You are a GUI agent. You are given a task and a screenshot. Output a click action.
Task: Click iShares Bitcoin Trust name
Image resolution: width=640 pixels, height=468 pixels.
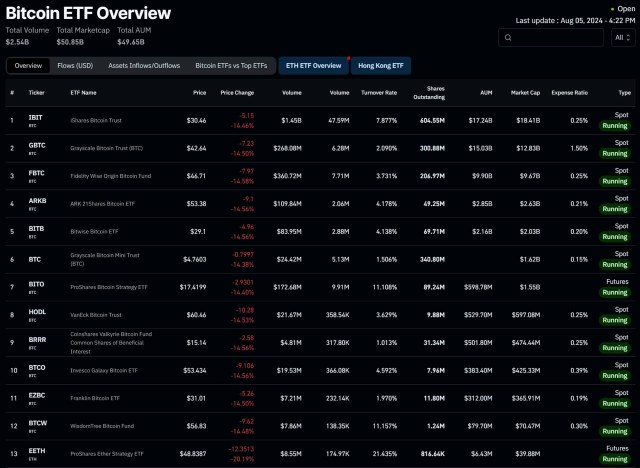click(x=96, y=120)
